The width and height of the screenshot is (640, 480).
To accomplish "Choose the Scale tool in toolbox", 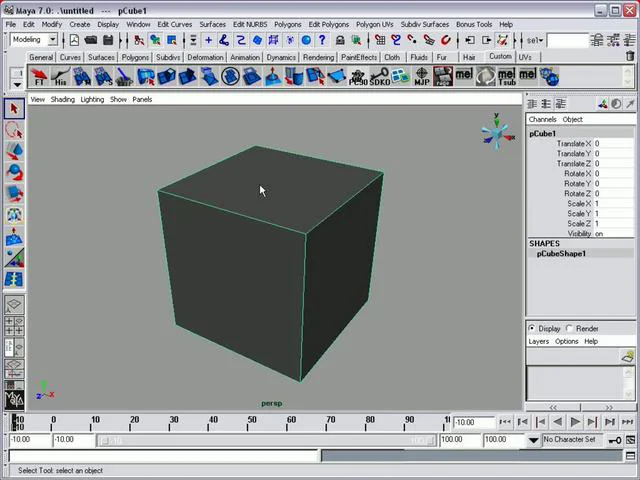I will click(x=14, y=194).
